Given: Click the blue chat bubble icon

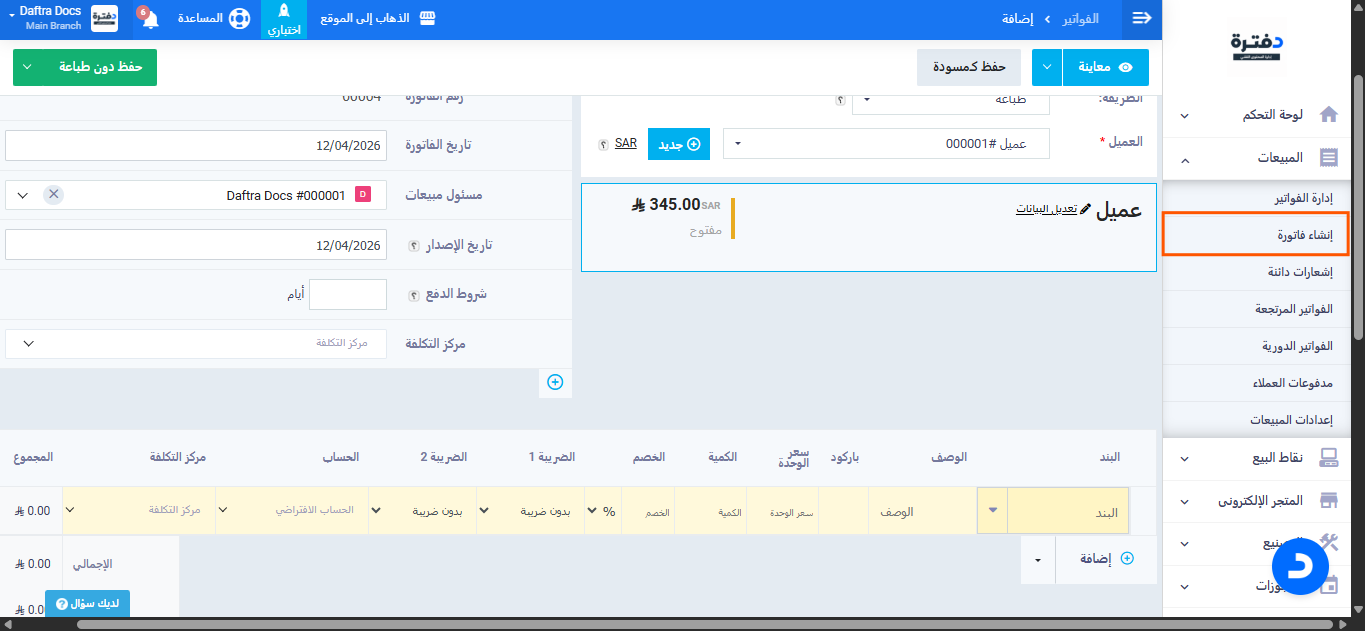Looking at the screenshot, I should click(x=1299, y=579).
